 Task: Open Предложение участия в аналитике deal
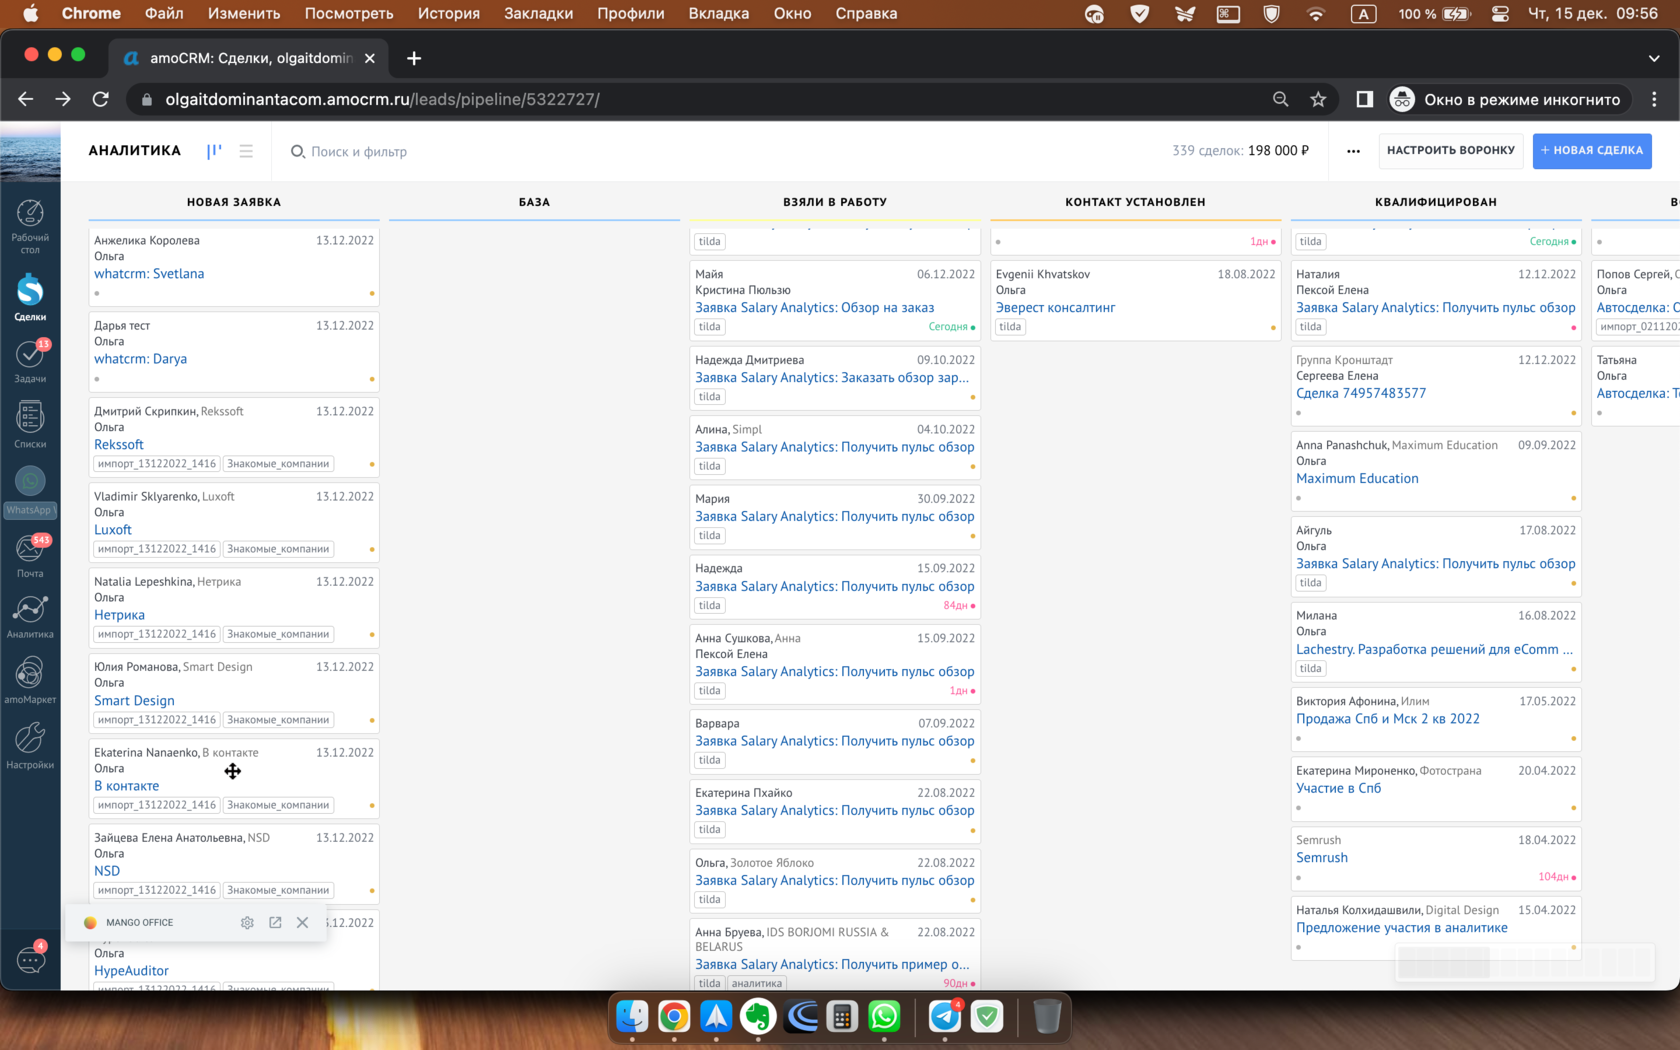point(1402,928)
